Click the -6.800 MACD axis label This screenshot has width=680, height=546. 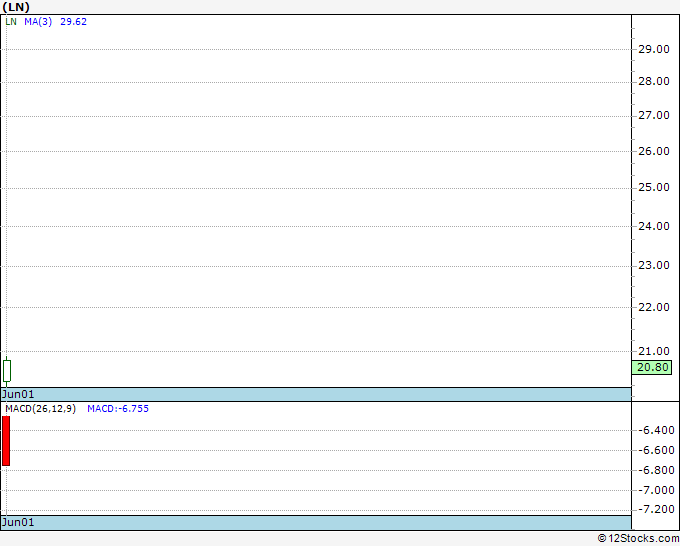pos(656,470)
